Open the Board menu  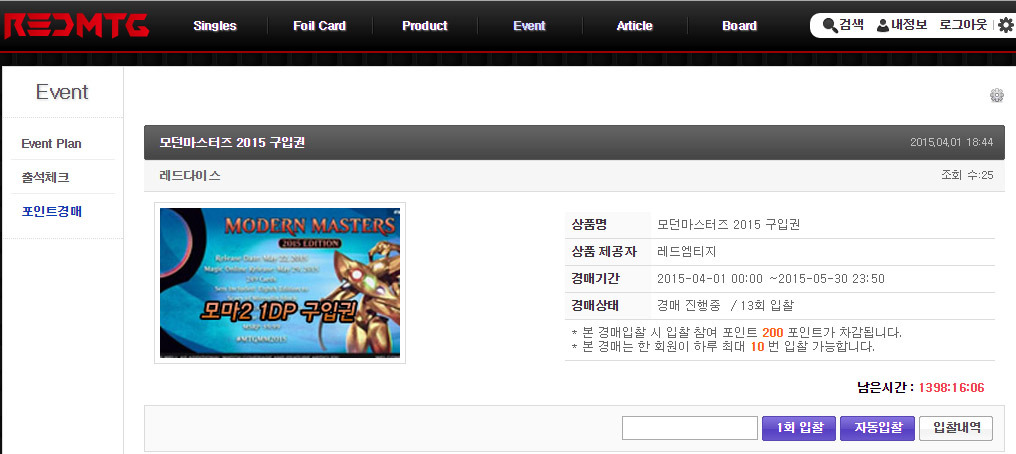coord(739,26)
